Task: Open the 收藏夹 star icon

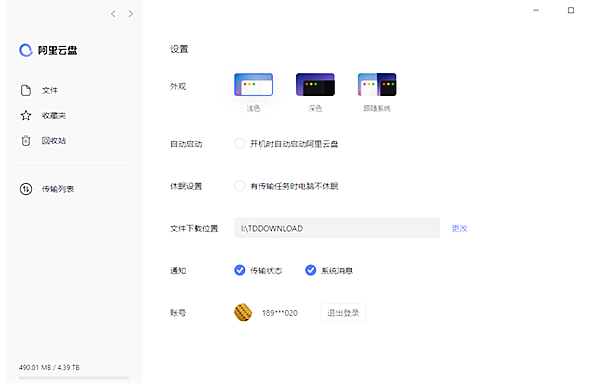Action: click(26, 116)
